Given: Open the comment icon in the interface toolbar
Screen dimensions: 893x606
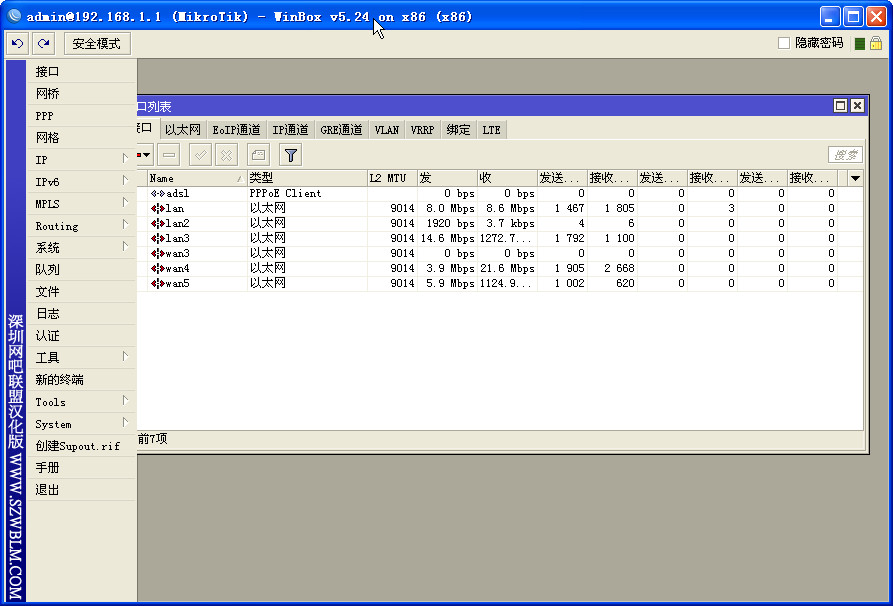Looking at the screenshot, I should click(x=260, y=154).
